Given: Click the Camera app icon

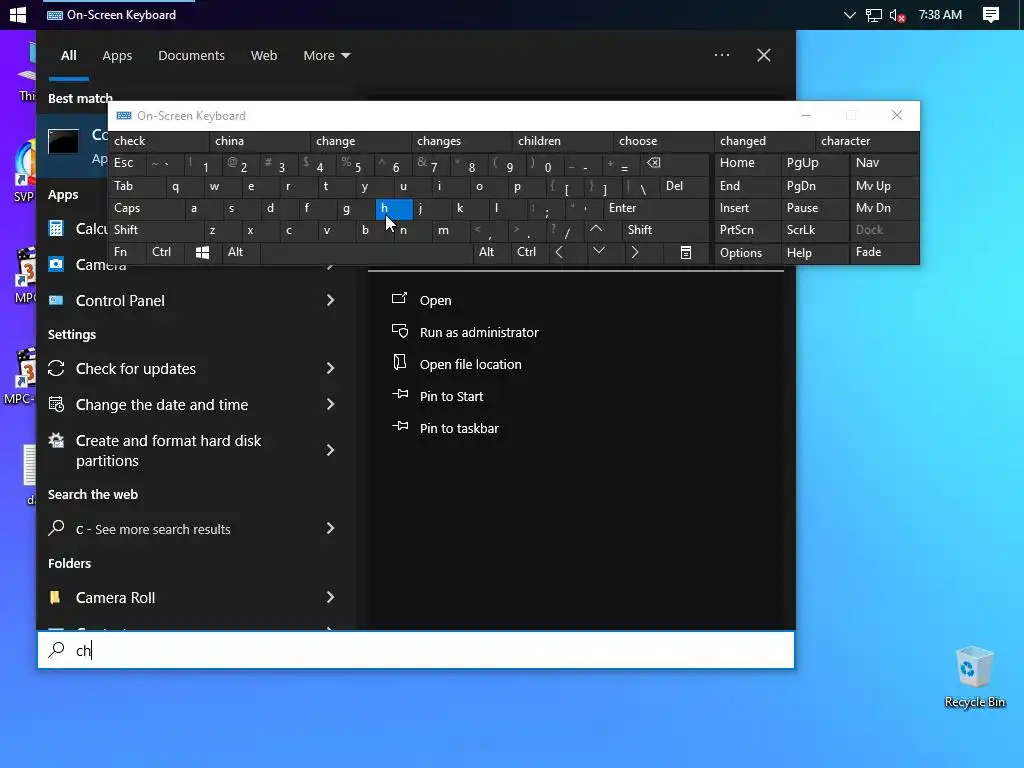Looking at the screenshot, I should pos(56,264).
